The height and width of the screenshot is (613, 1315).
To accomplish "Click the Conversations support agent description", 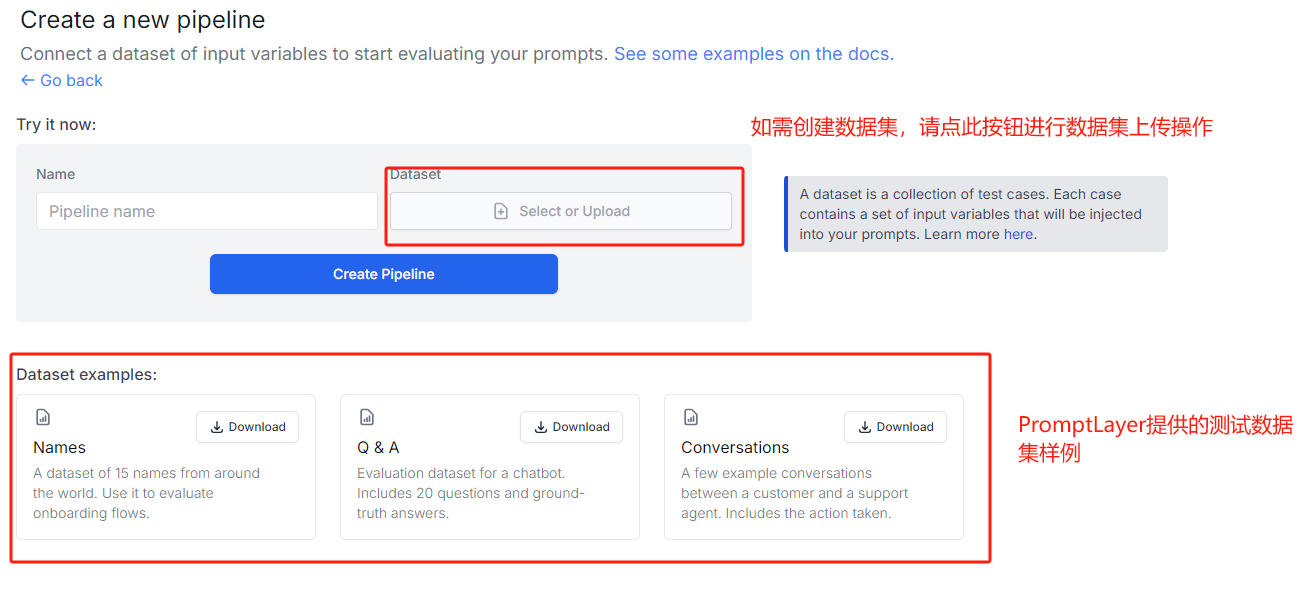I will coord(794,493).
